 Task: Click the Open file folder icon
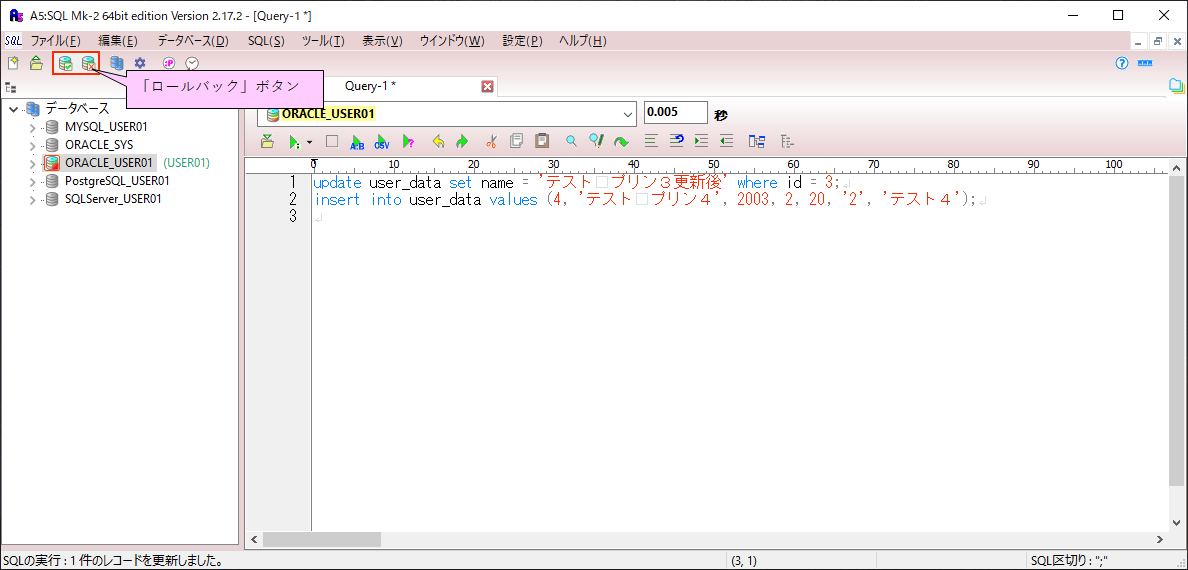(36, 63)
